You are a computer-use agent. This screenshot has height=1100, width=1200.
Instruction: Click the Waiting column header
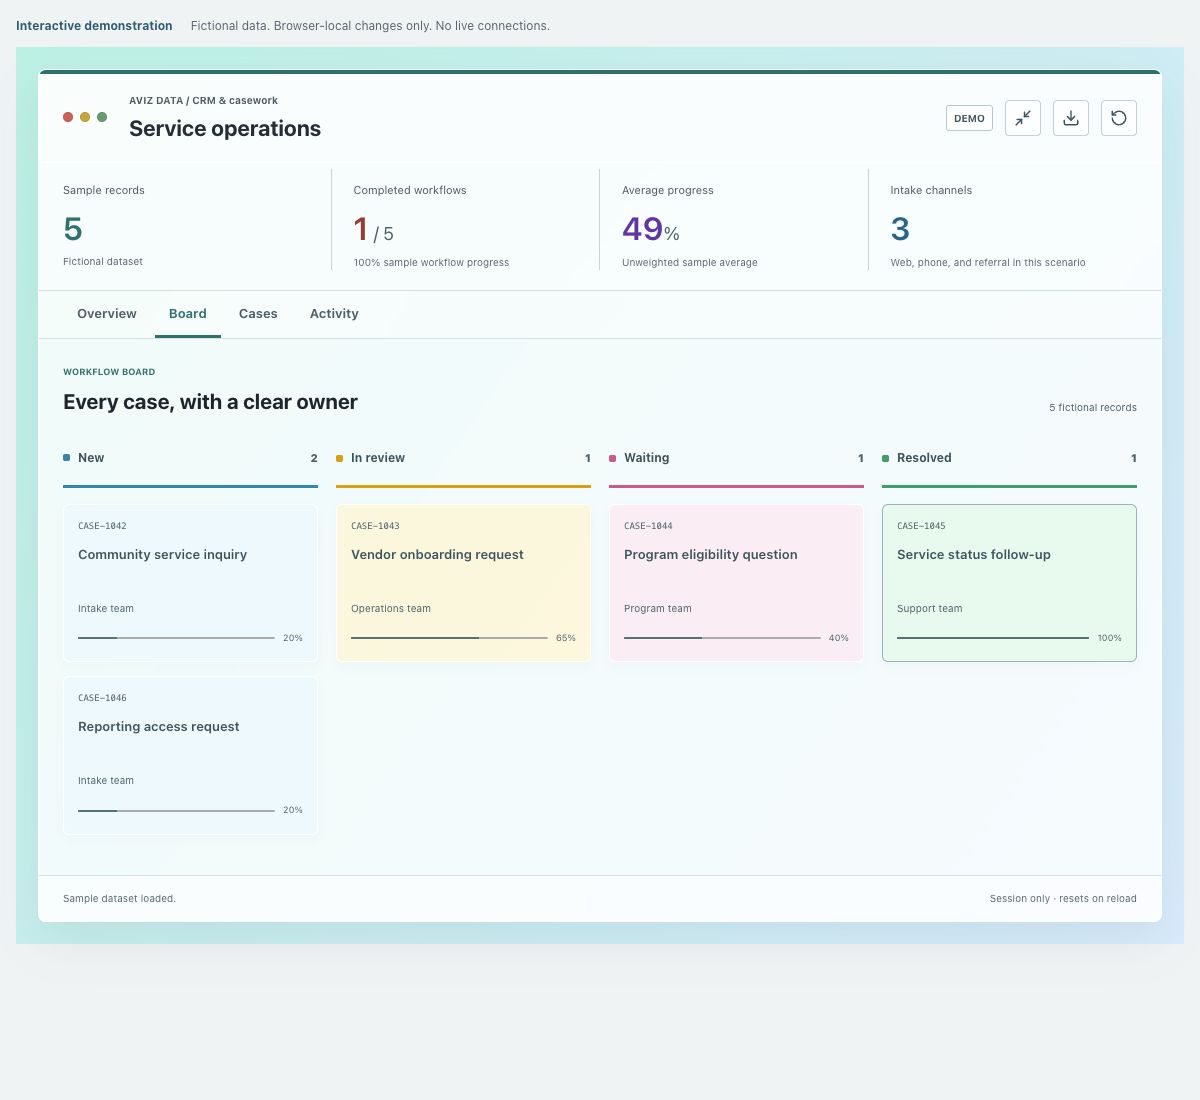(736, 458)
